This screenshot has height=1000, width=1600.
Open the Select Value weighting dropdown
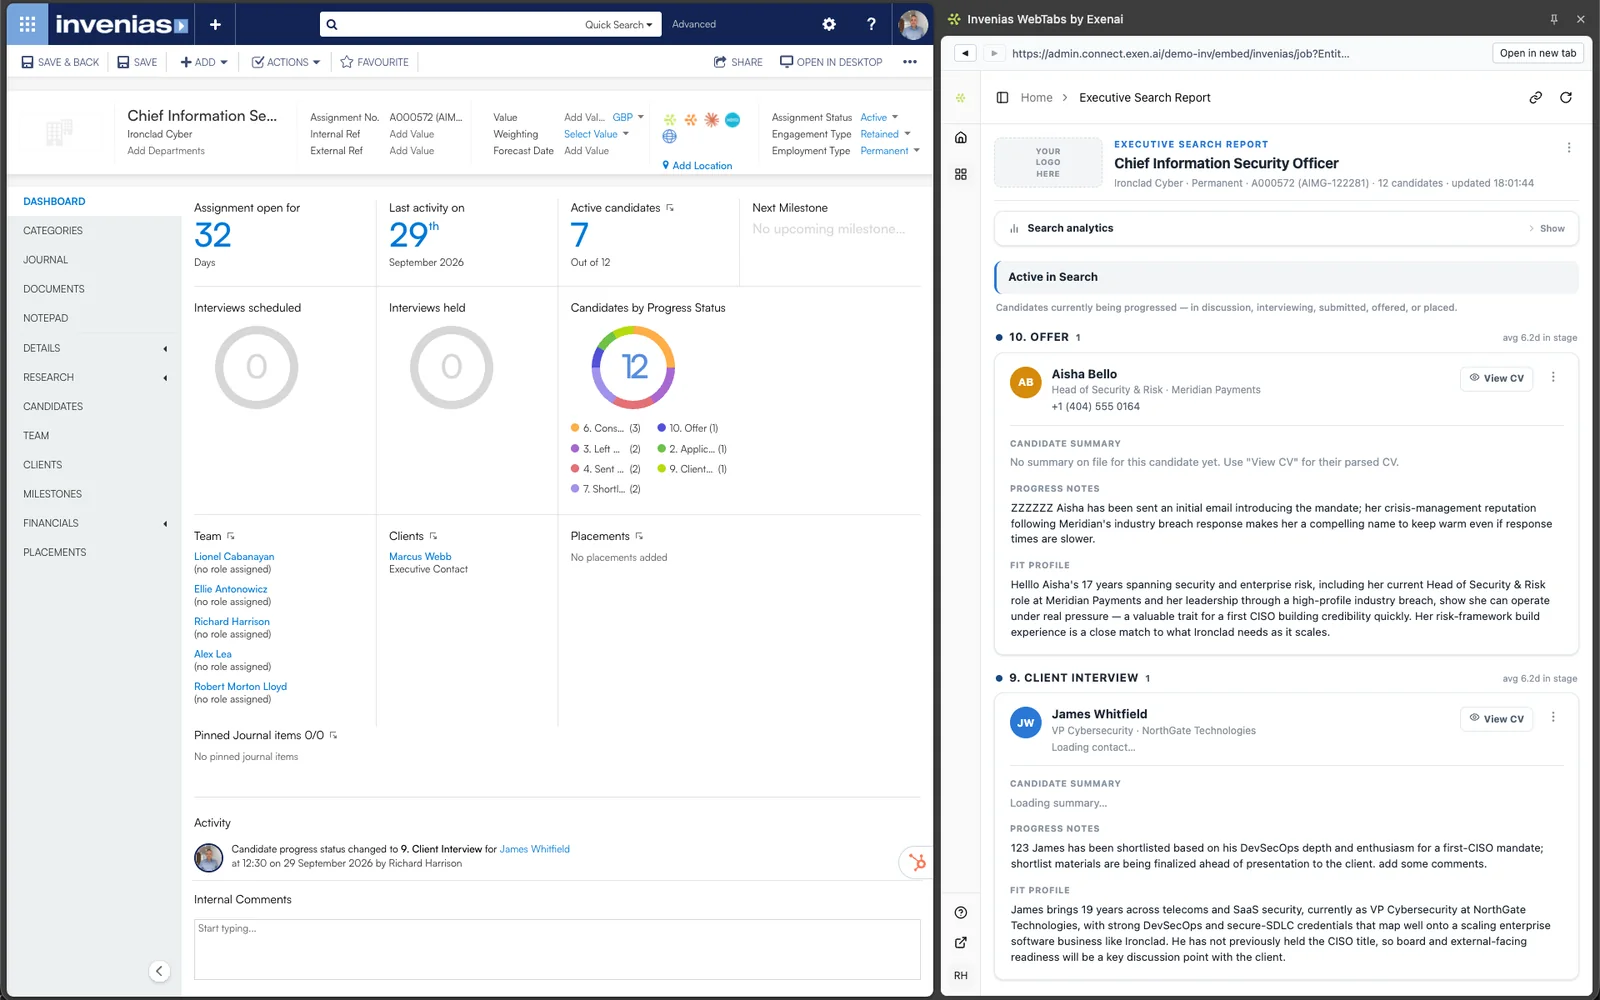pos(596,134)
